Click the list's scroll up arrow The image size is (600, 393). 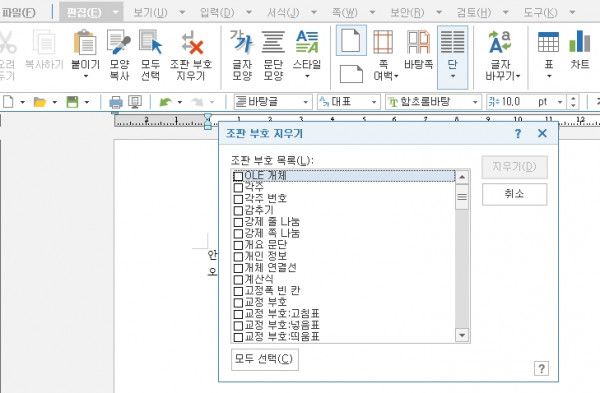[x=462, y=177]
